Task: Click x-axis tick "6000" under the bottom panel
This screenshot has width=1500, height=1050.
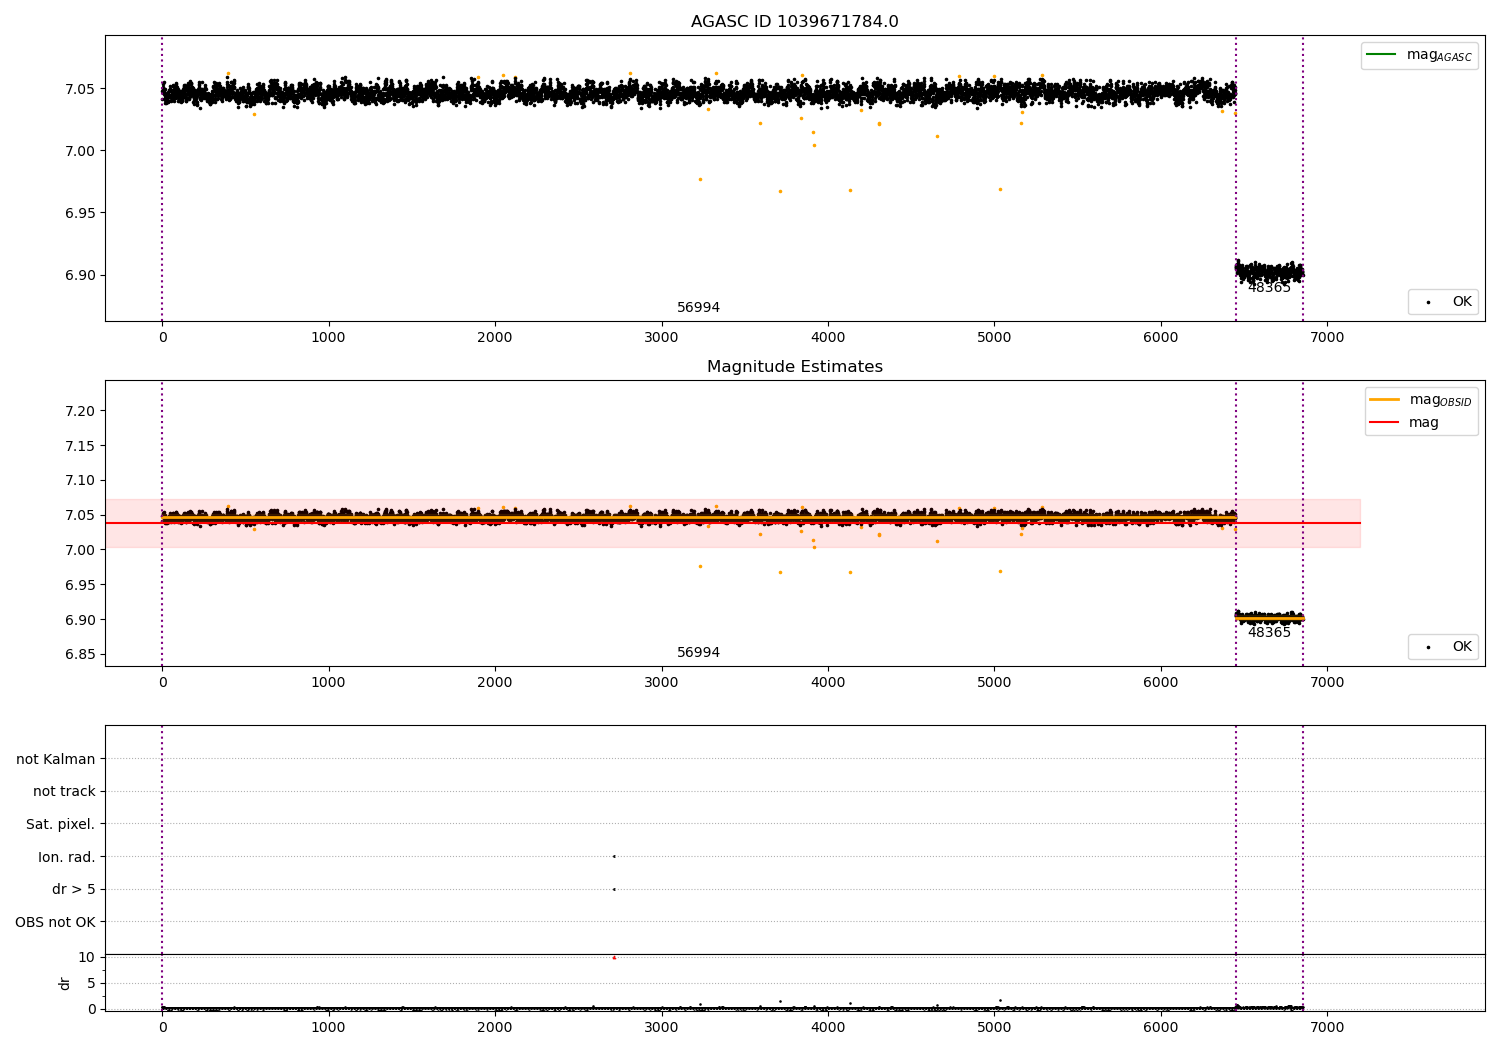Action: point(1161,1027)
